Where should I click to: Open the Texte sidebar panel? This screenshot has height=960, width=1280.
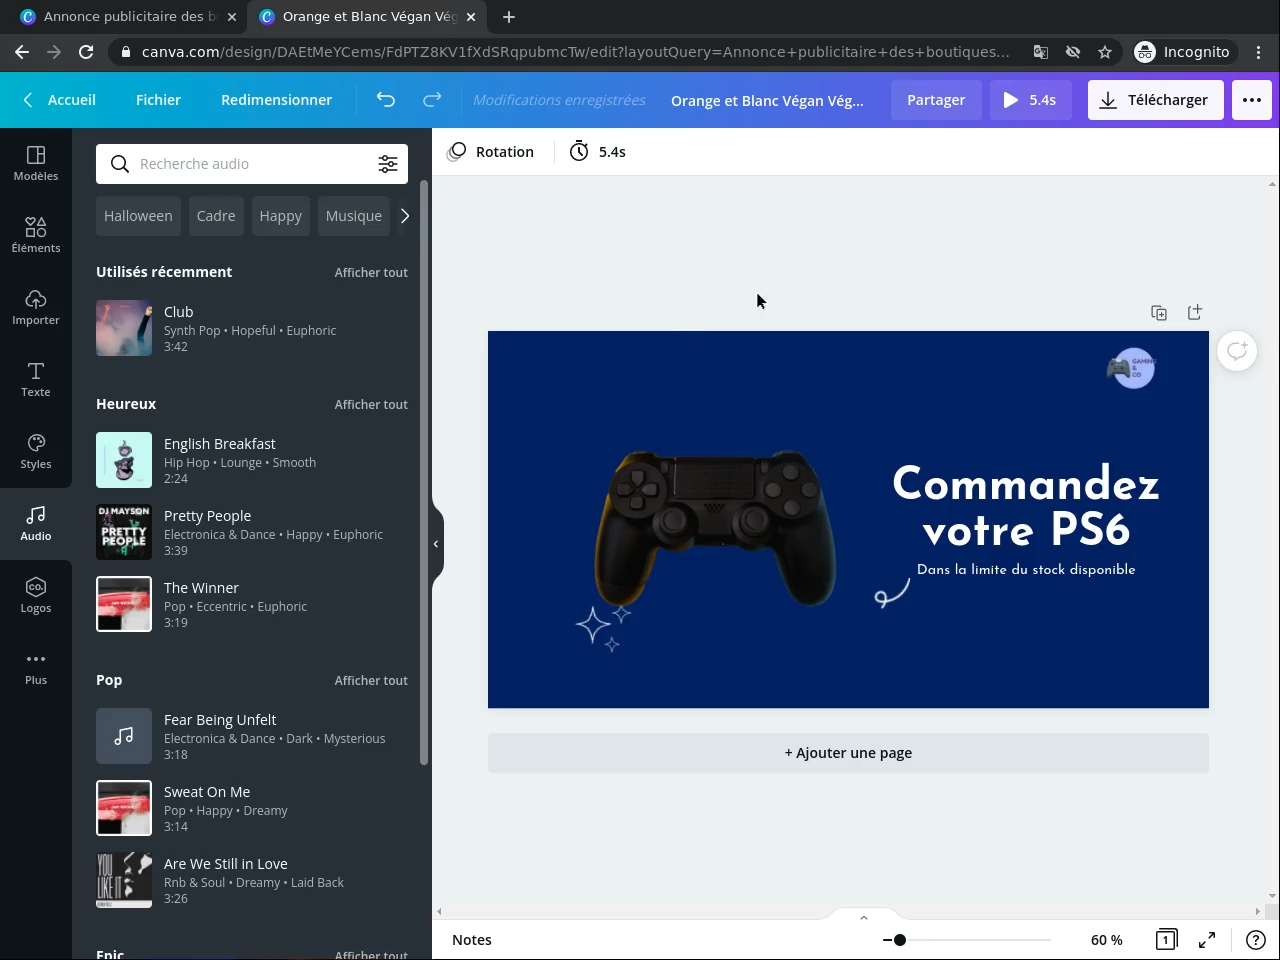coord(36,380)
